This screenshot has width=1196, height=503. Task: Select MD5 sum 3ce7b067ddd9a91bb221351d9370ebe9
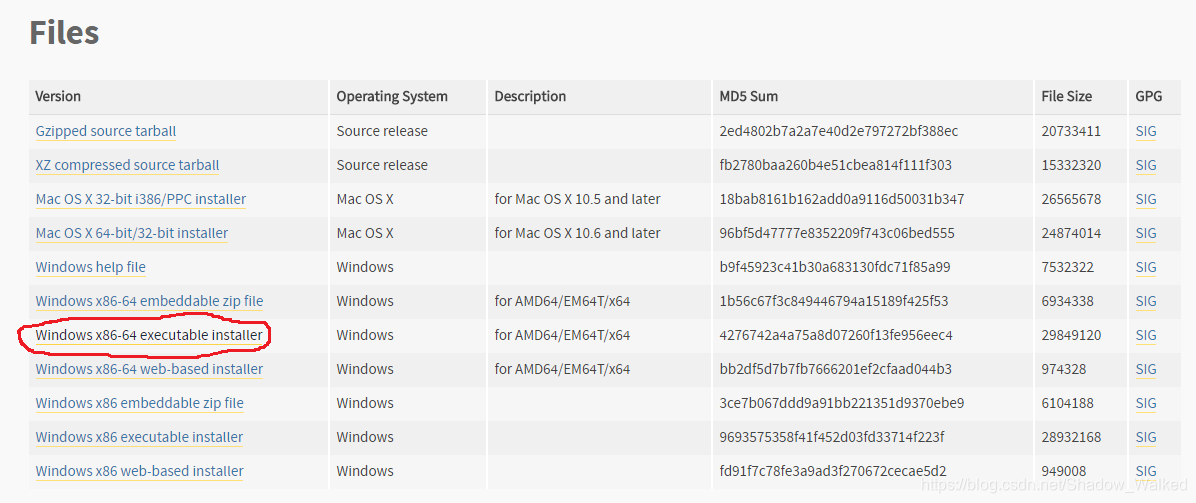(841, 403)
